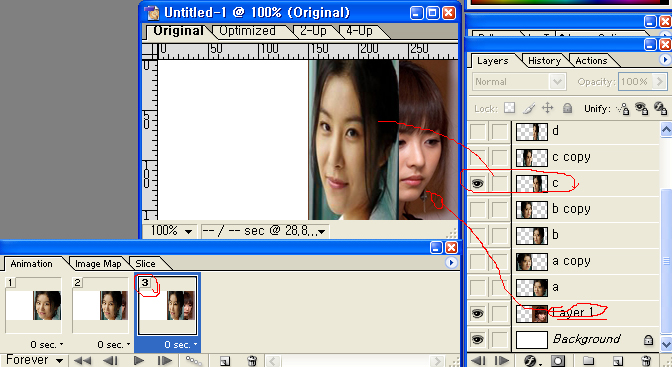Screen dimensions: 672x367
Task: Duplicate the current animation frame
Action: pyautogui.click(x=225, y=361)
